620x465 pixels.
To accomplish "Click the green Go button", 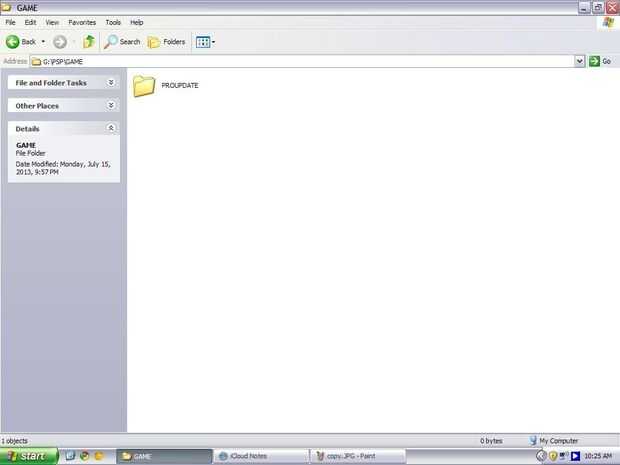I will pos(600,61).
